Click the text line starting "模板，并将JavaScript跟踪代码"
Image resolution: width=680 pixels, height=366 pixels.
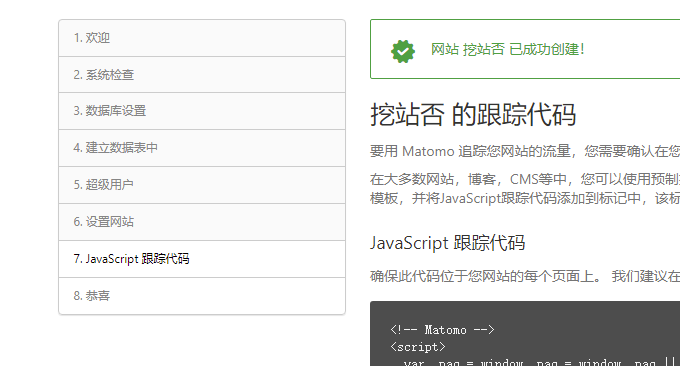tap(525, 198)
